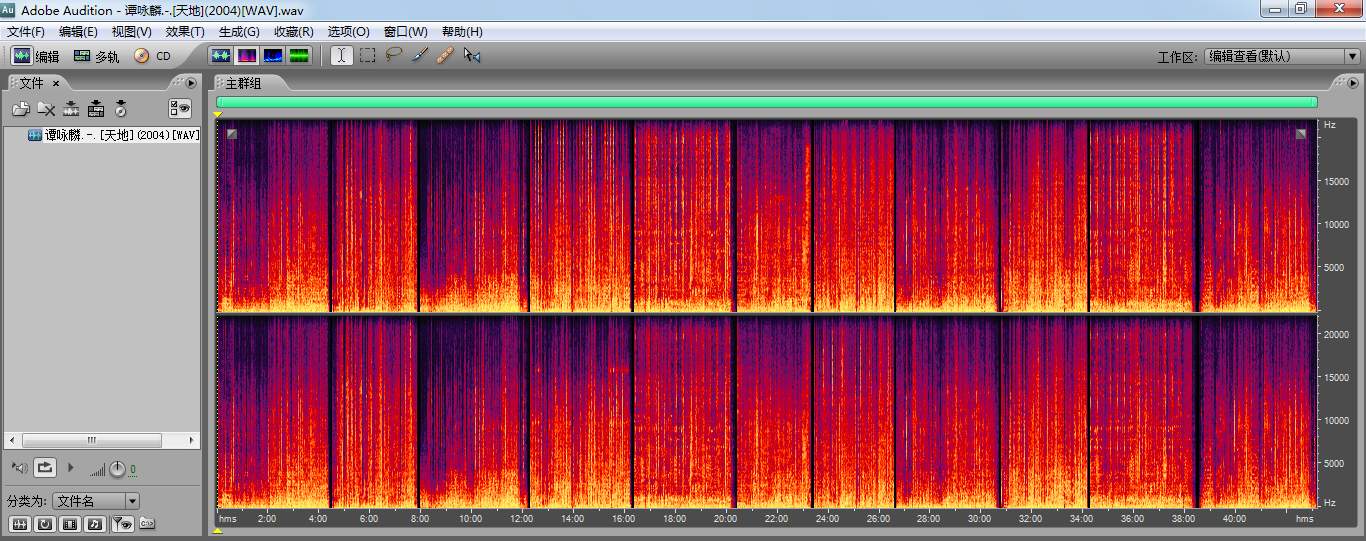Choose the Spot Healing Brush tool

446,56
